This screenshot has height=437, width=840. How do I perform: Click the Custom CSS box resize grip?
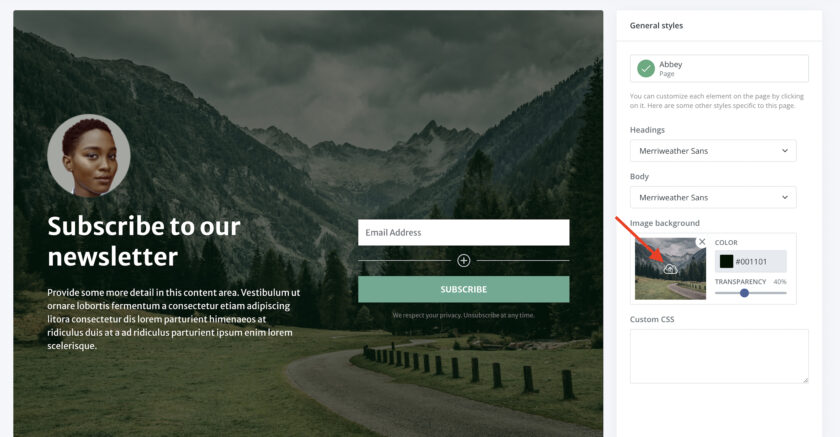805,380
